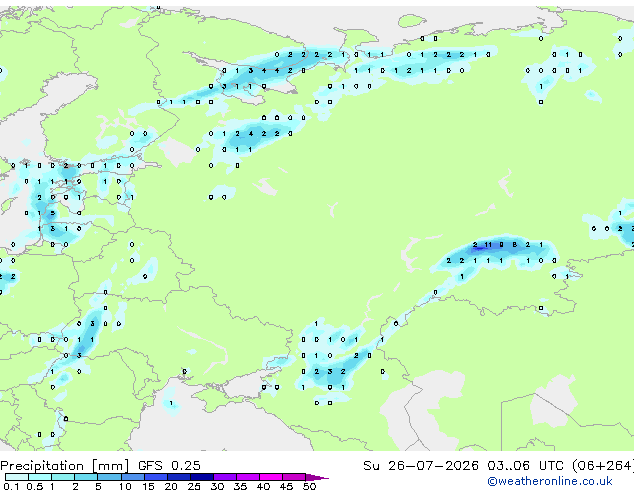
Task: Click the '10' legend scale value
Action: 125,486
